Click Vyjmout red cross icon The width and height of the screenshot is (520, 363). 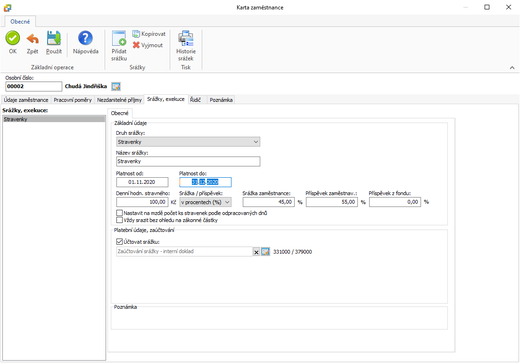136,45
